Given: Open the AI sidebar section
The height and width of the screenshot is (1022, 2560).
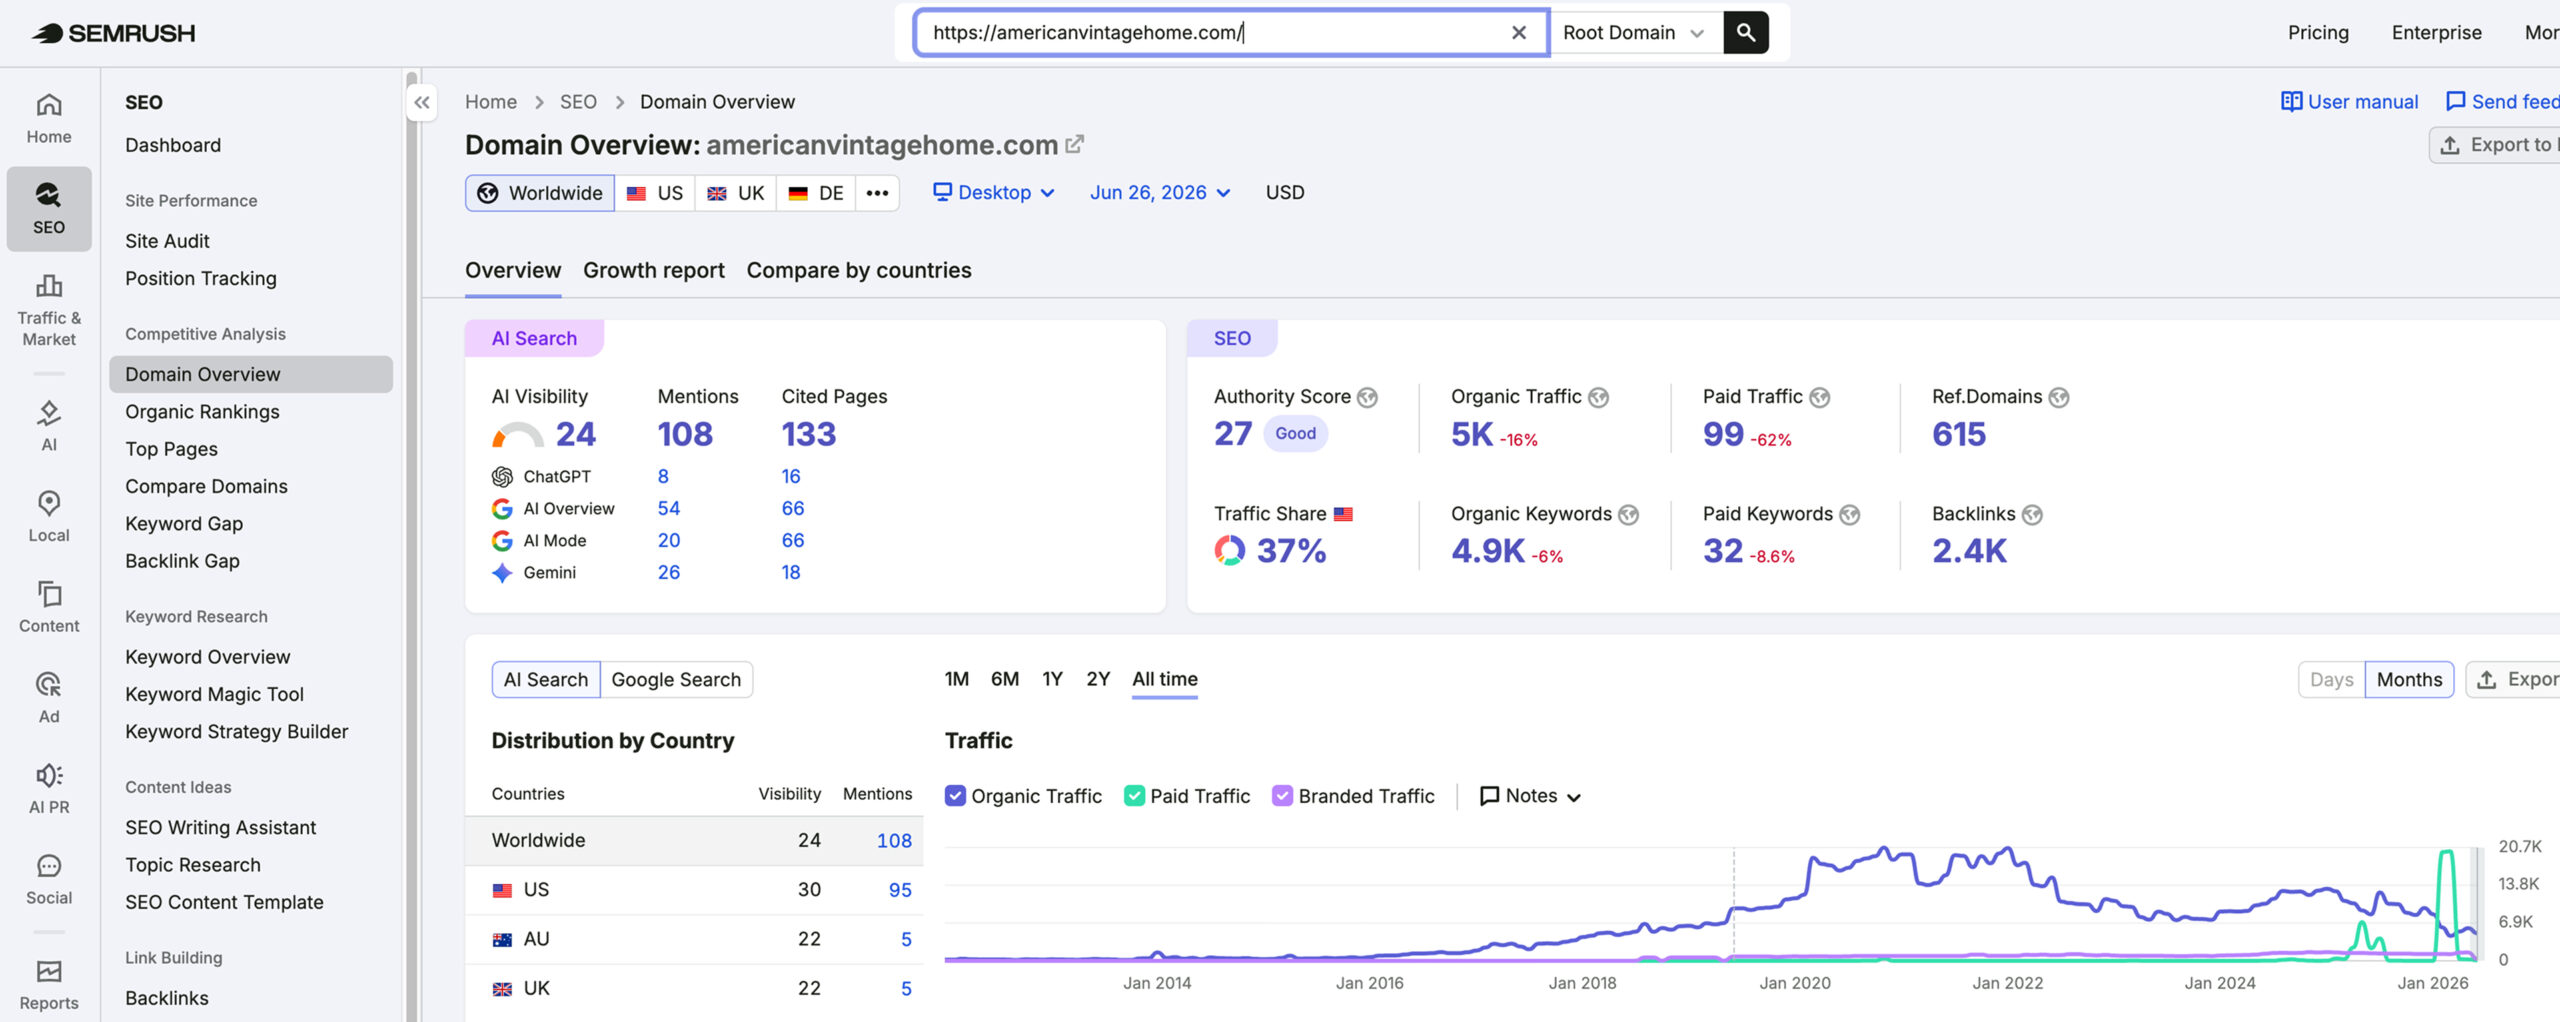Looking at the screenshot, I should tap(49, 426).
